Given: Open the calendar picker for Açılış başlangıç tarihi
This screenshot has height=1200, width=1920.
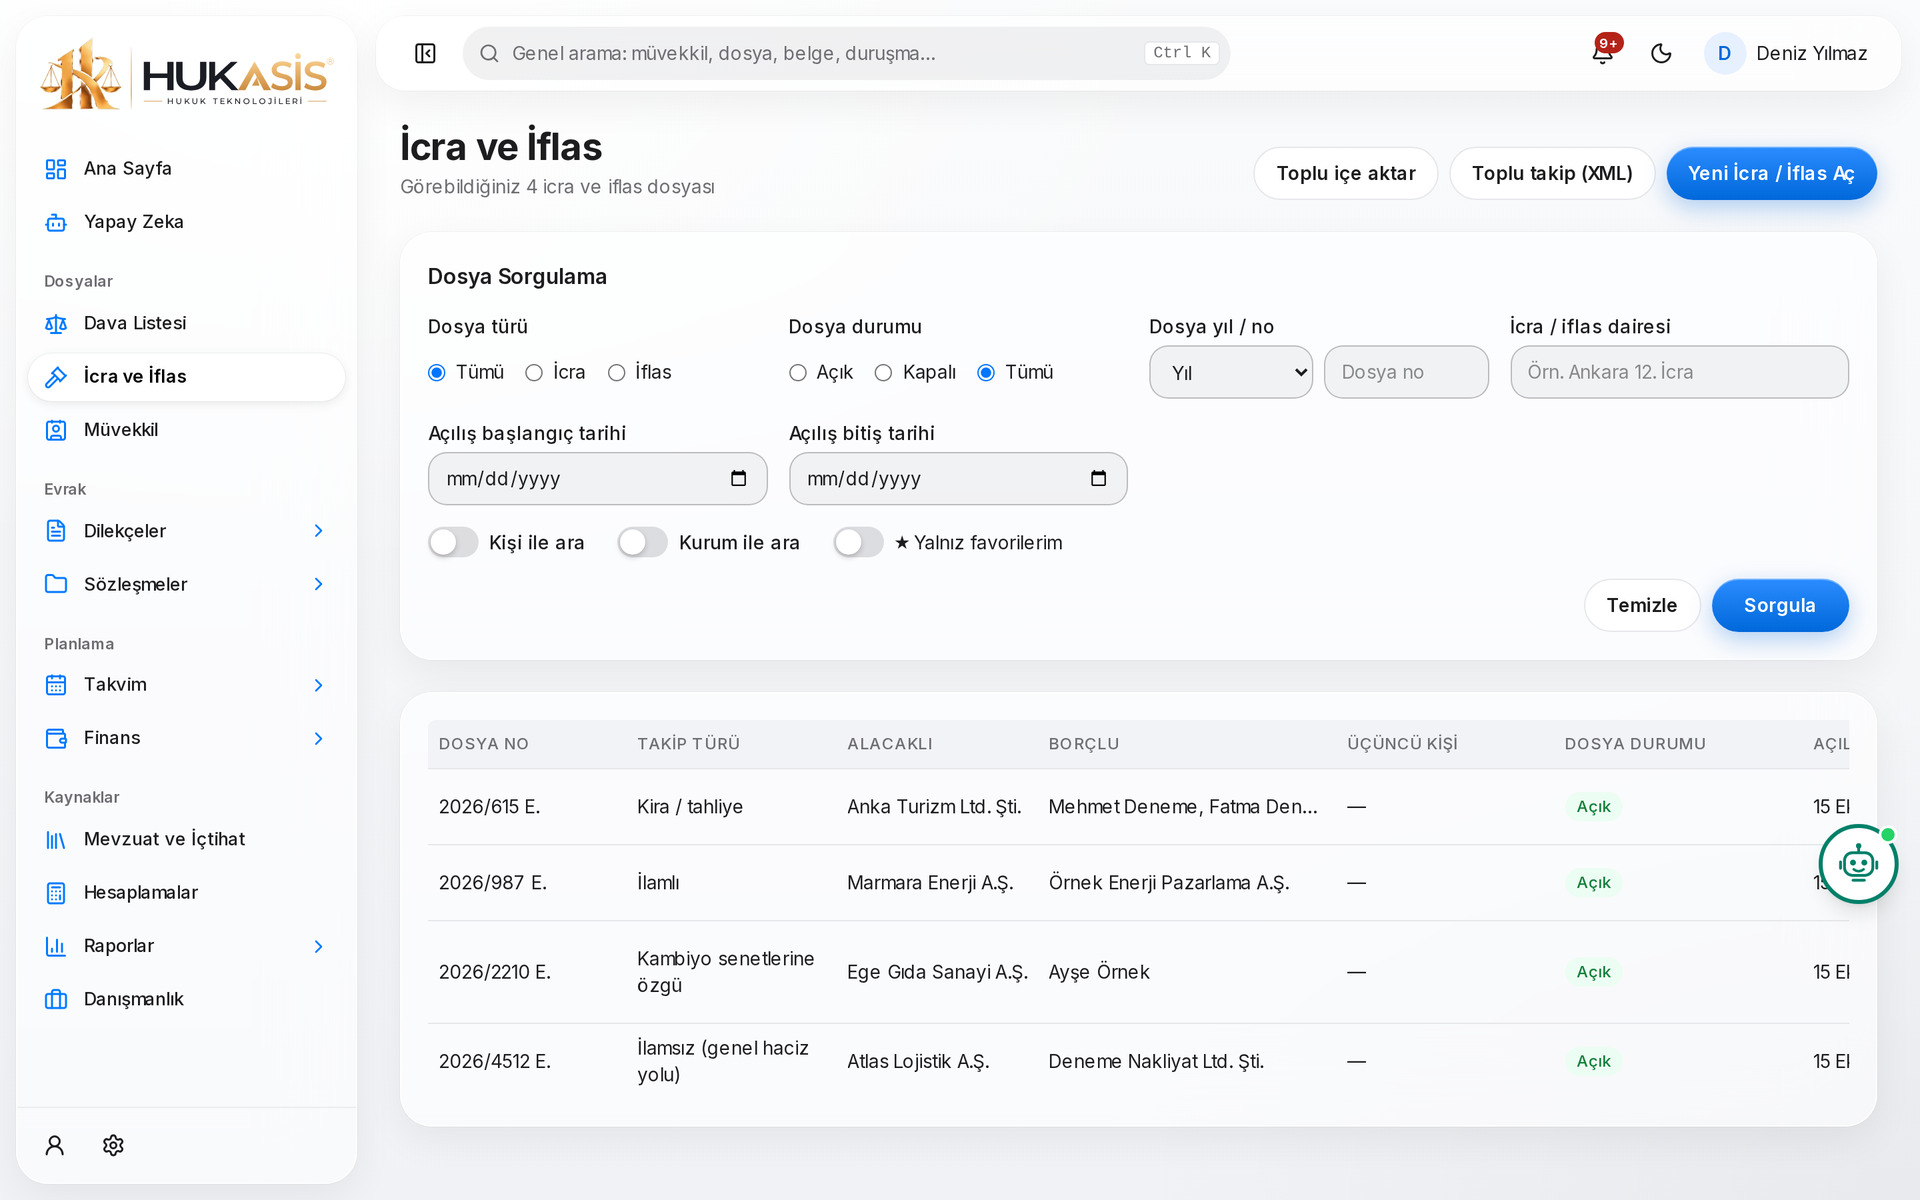Looking at the screenshot, I should click(x=738, y=479).
